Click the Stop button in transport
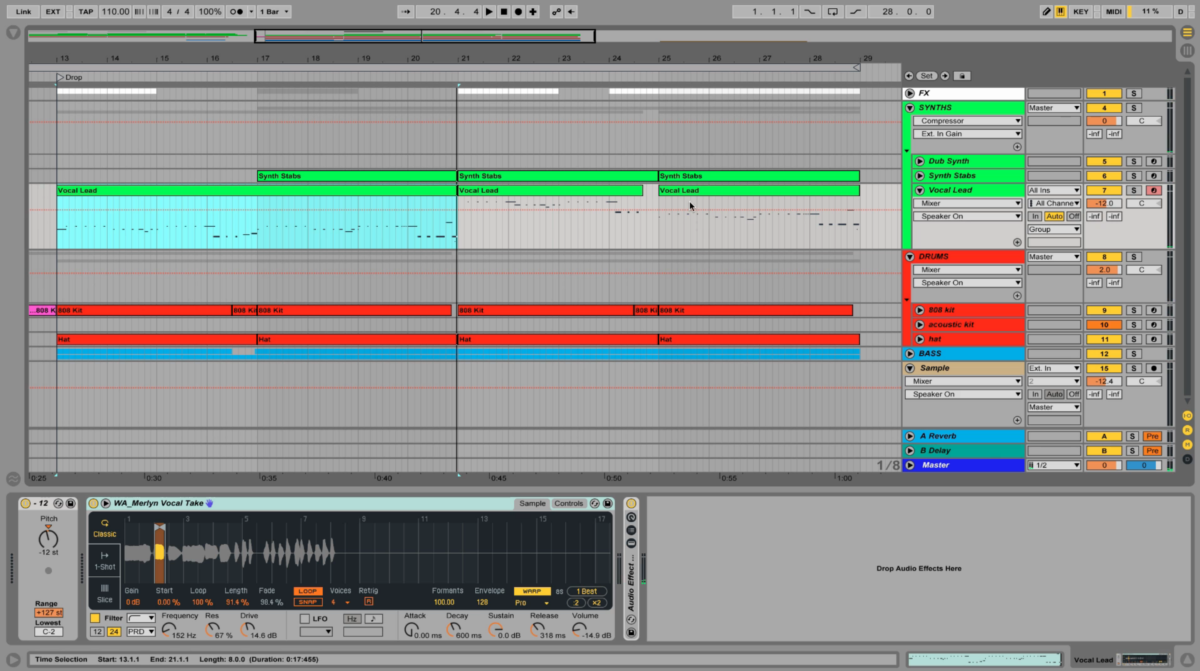Image resolution: width=1200 pixels, height=671 pixels. pos(504,11)
